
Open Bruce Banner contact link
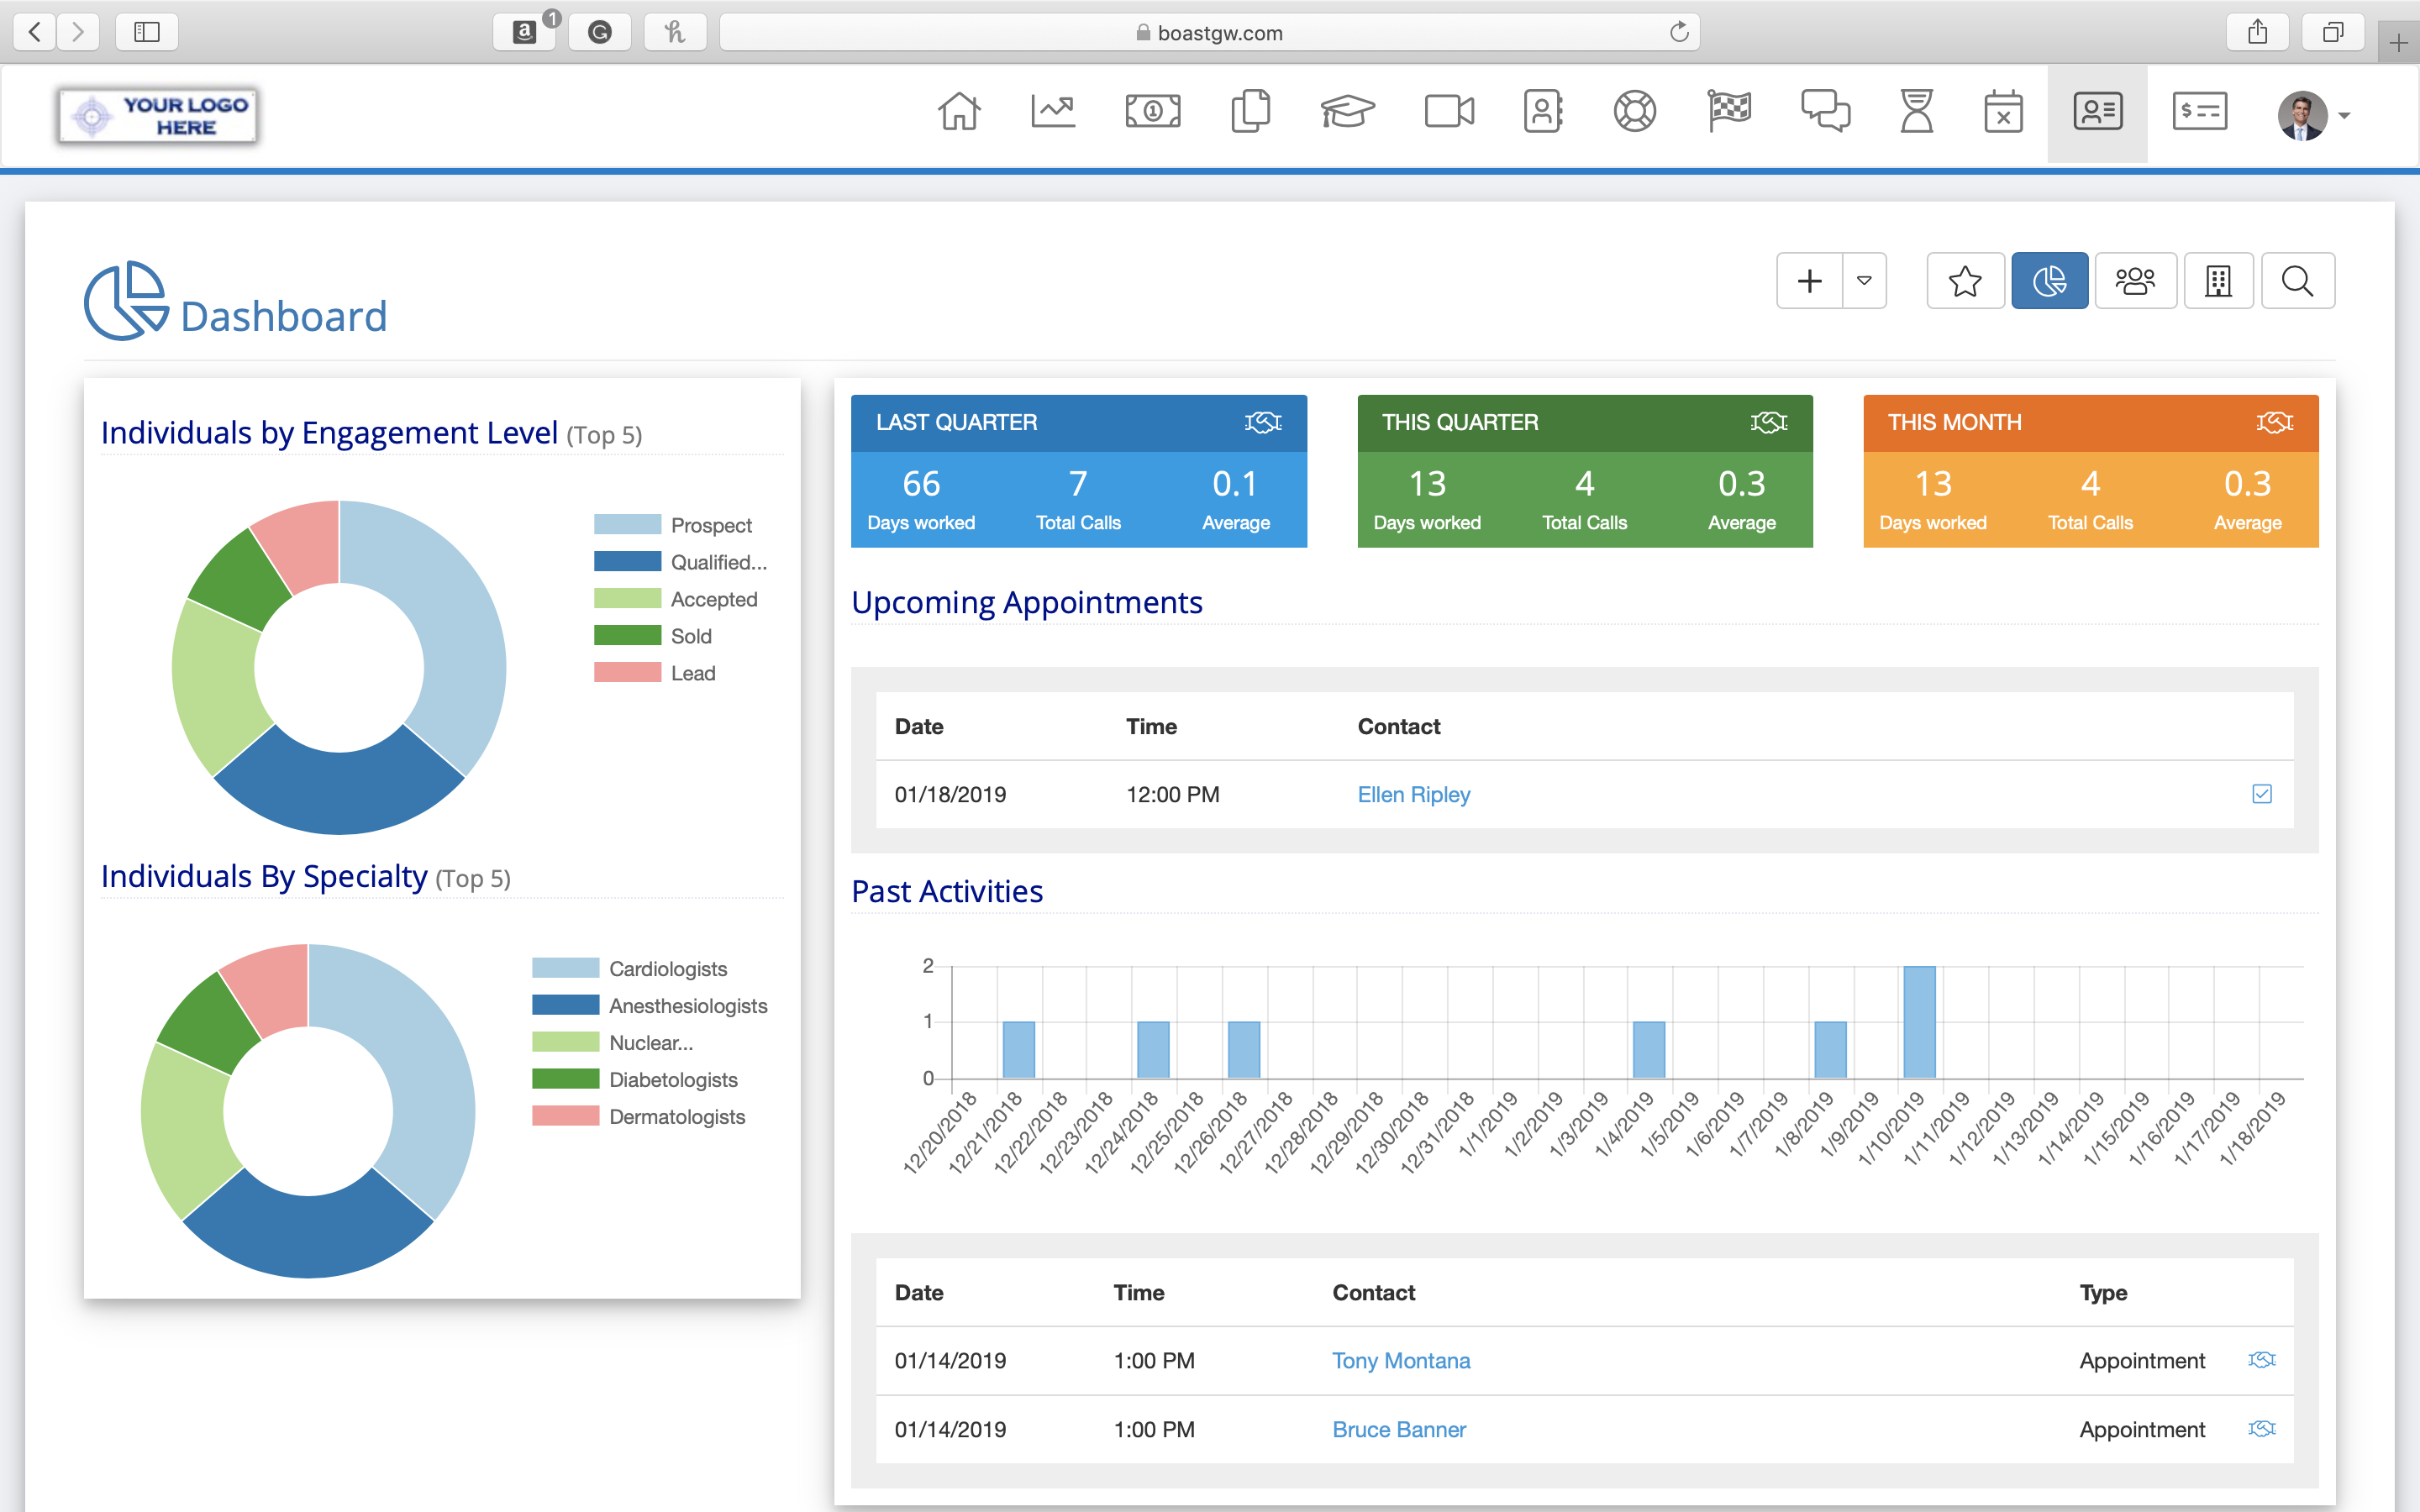[x=1399, y=1430]
